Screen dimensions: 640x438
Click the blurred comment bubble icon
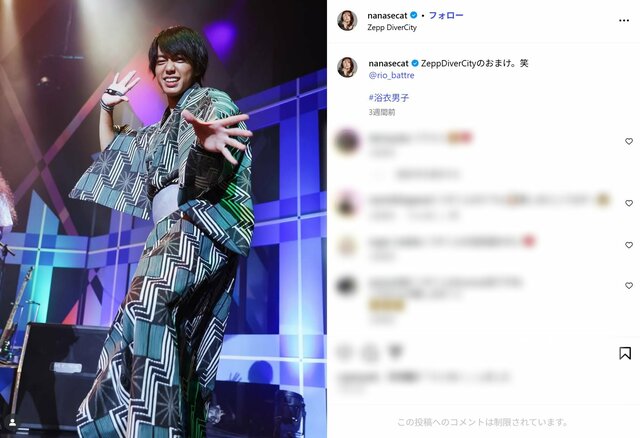pos(370,352)
